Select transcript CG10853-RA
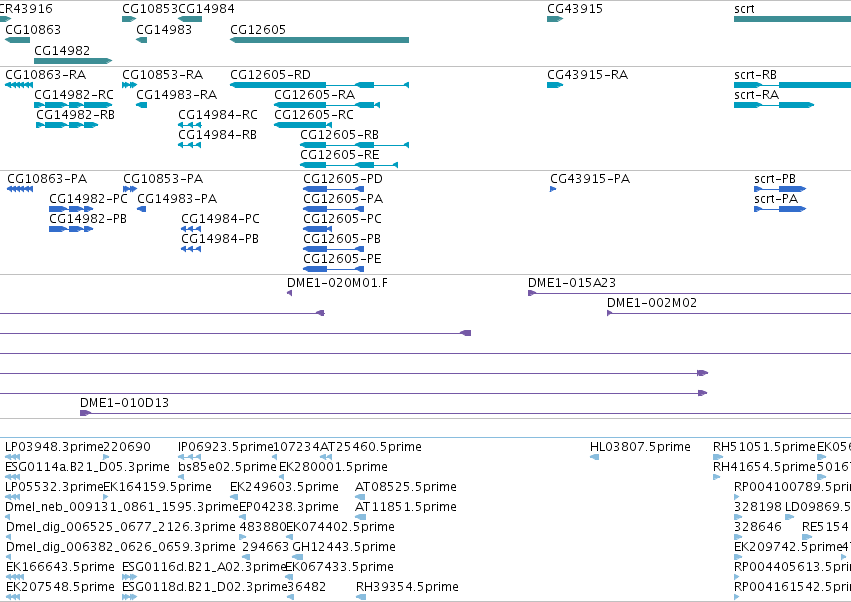Image resolution: width=851 pixels, height=602 pixels. tap(129, 85)
